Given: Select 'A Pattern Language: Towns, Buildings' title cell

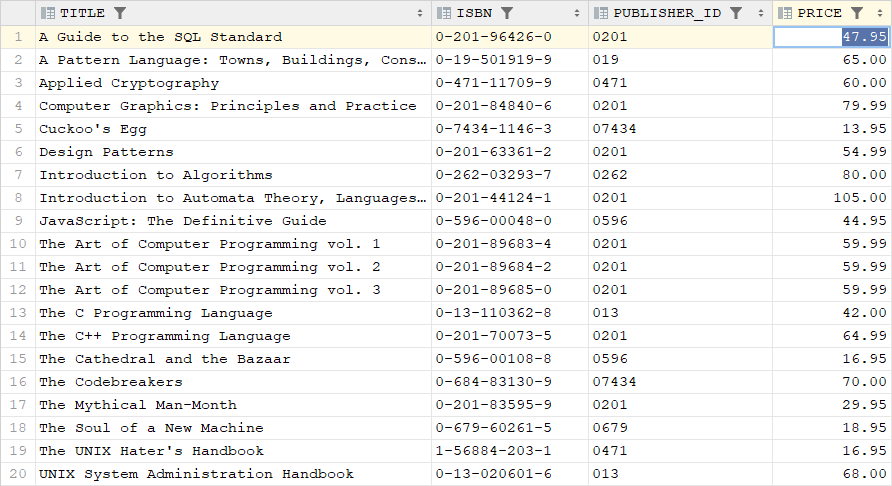Looking at the screenshot, I should pyautogui.click(x=233, y=60).
